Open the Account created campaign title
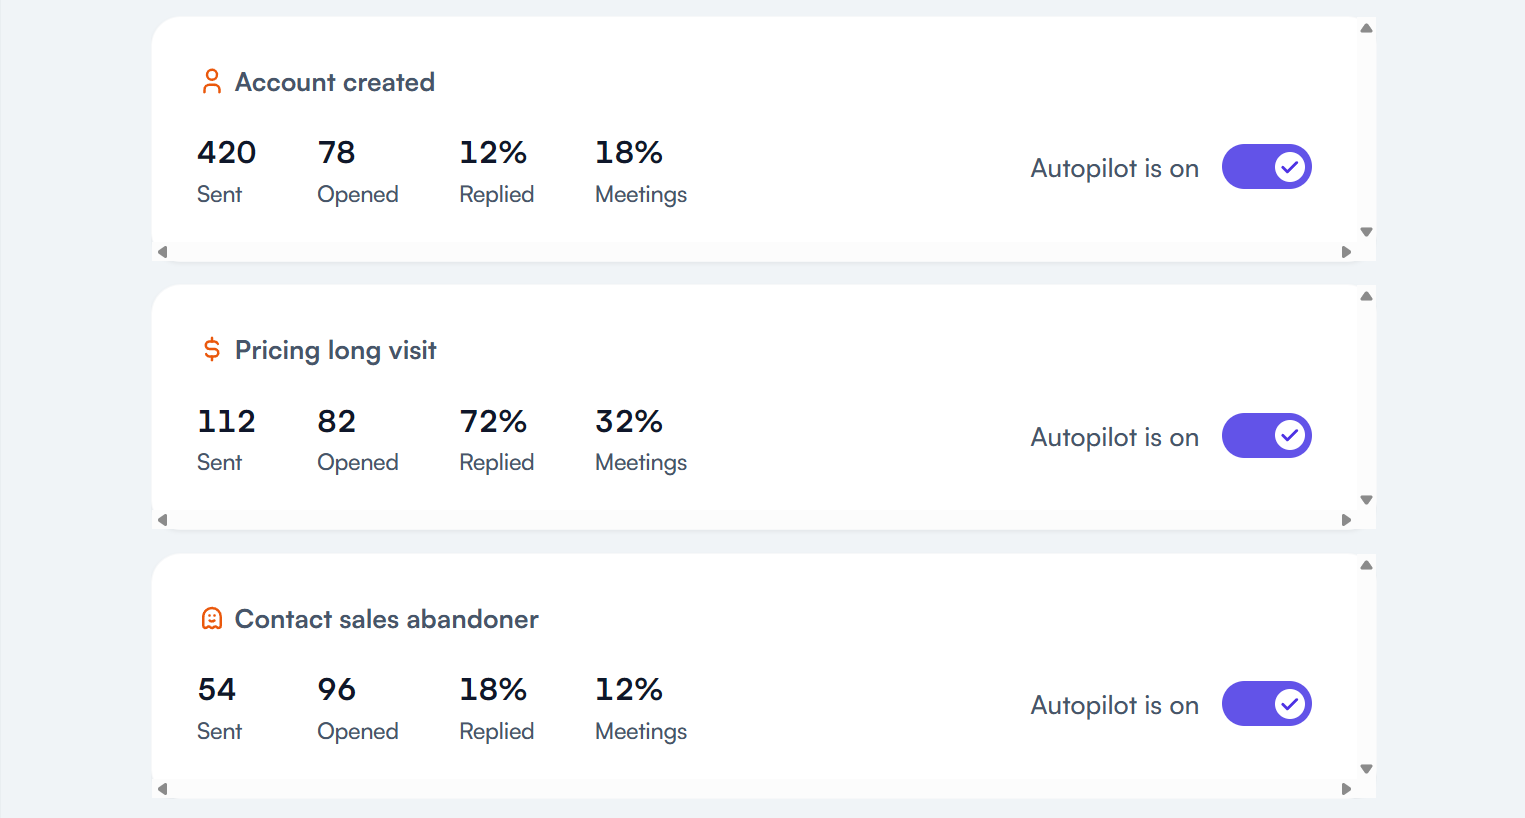 [335, 82]
